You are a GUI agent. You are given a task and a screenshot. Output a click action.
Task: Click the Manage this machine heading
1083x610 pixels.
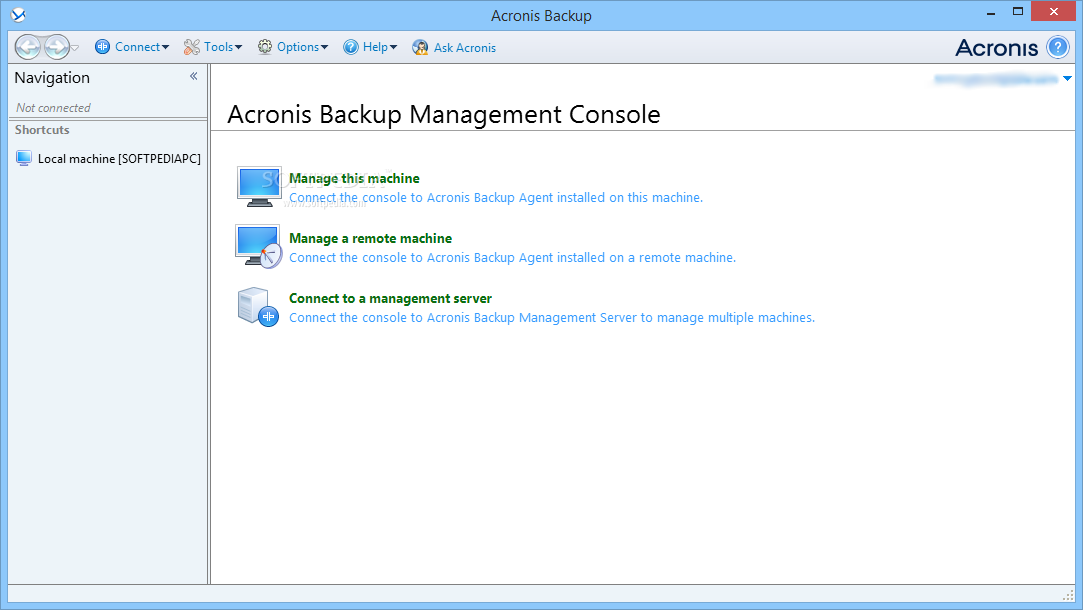[354, 178]
